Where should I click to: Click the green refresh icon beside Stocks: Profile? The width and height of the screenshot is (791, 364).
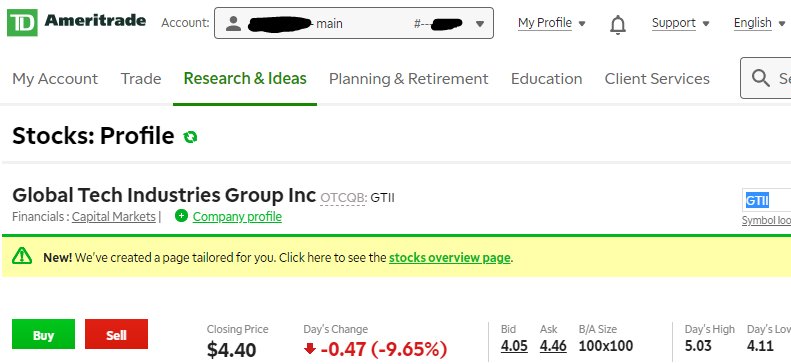coord(190,137)
